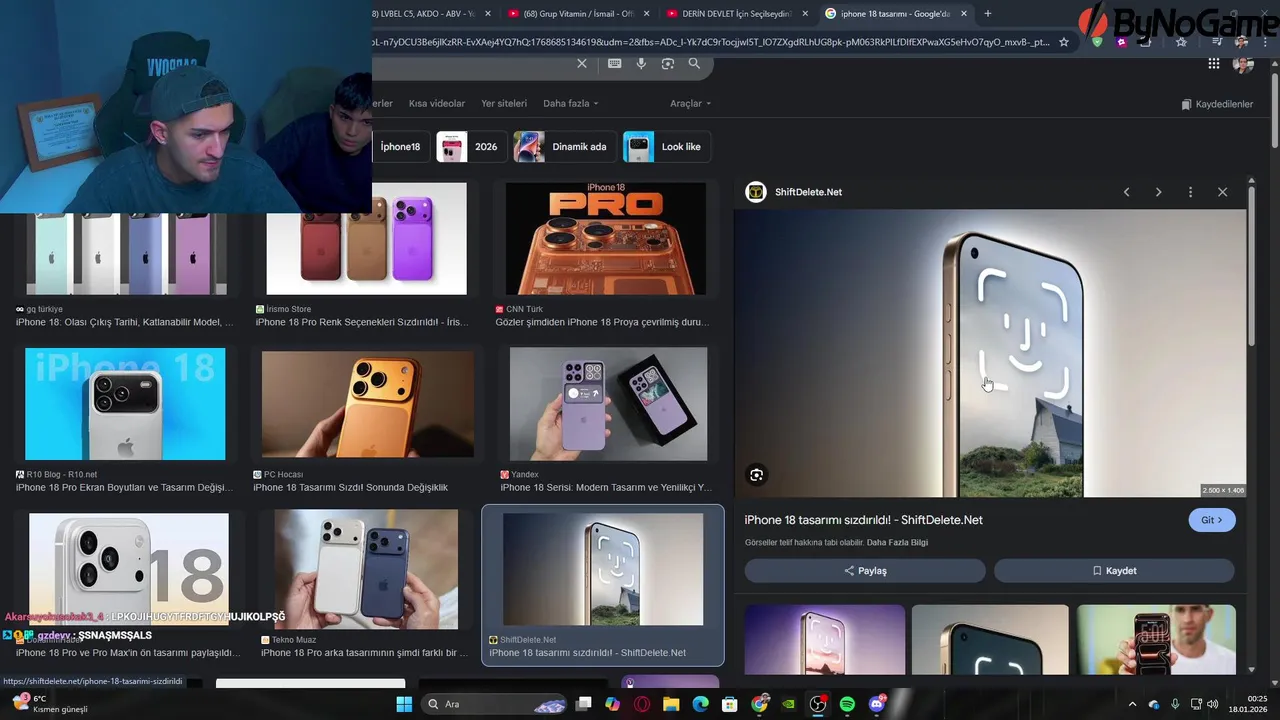The height and width of the screenshot is (720, 1280).
Task: Click the magnifier search submit icon
Action: click(x=694, y=63)
